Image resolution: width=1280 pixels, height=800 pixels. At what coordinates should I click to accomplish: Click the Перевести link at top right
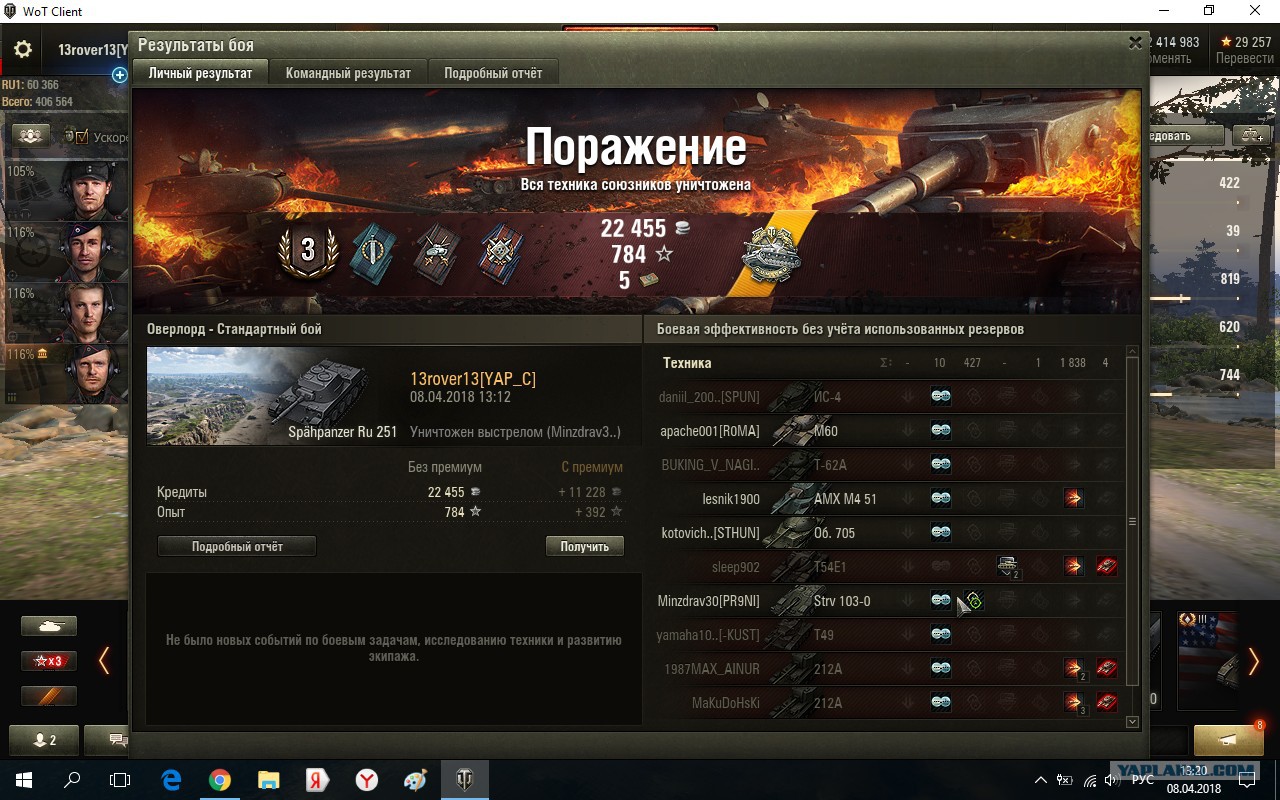coord(1244,58)
